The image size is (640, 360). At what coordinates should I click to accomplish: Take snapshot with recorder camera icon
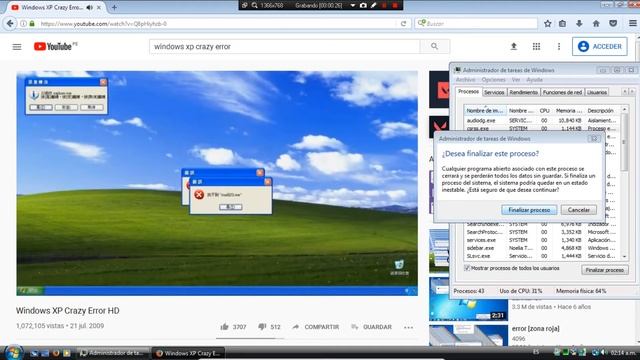363,5
